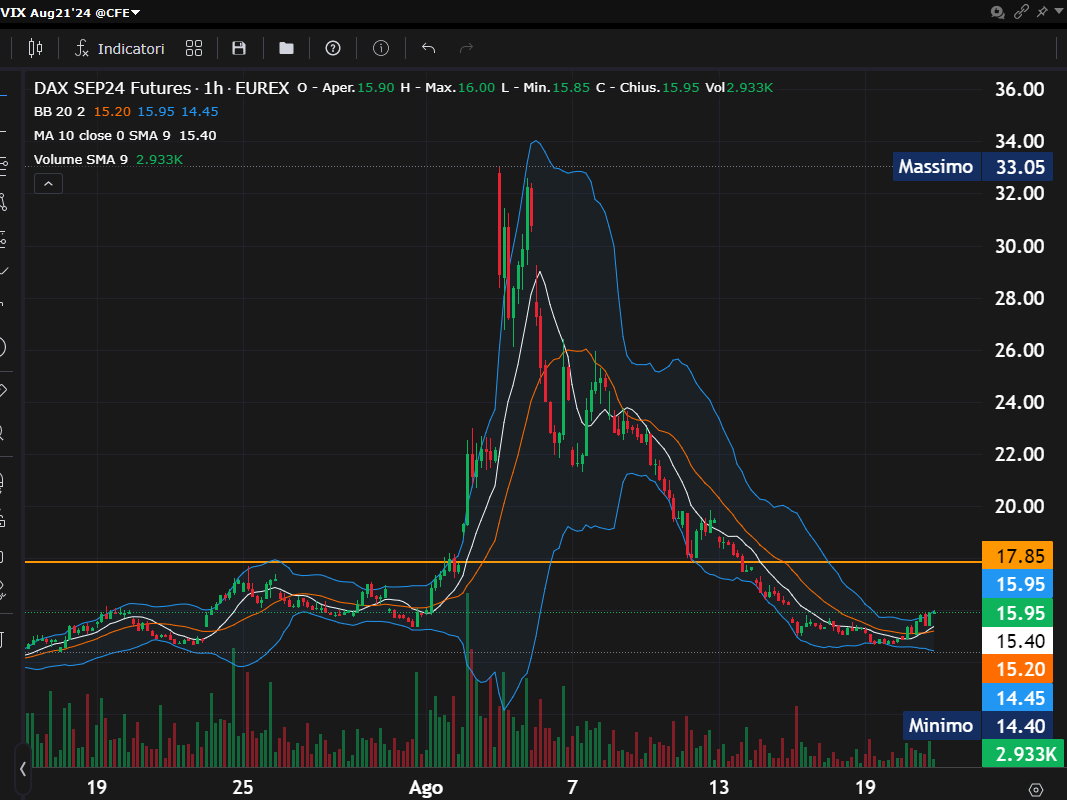Collapse the indicator legend with chevron
The image size is (1067, 800).
48,183
